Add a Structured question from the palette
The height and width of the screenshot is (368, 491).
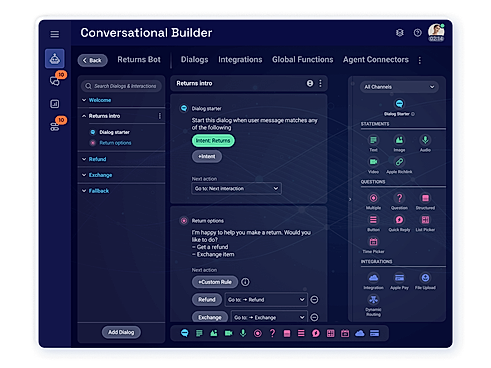pyautogui.click(x=425, y=198)
